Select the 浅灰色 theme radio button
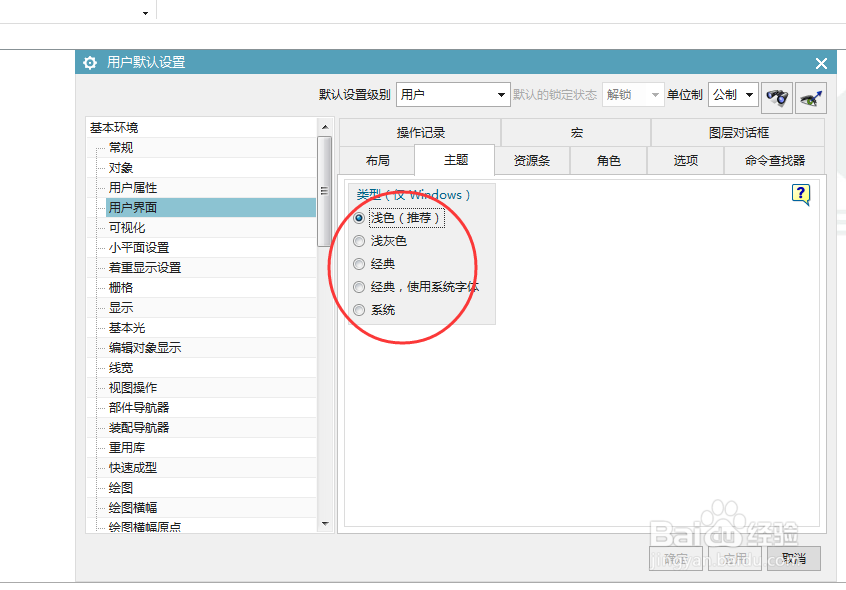The height and width of the screenshot is (590, 846). coord(359,241)
